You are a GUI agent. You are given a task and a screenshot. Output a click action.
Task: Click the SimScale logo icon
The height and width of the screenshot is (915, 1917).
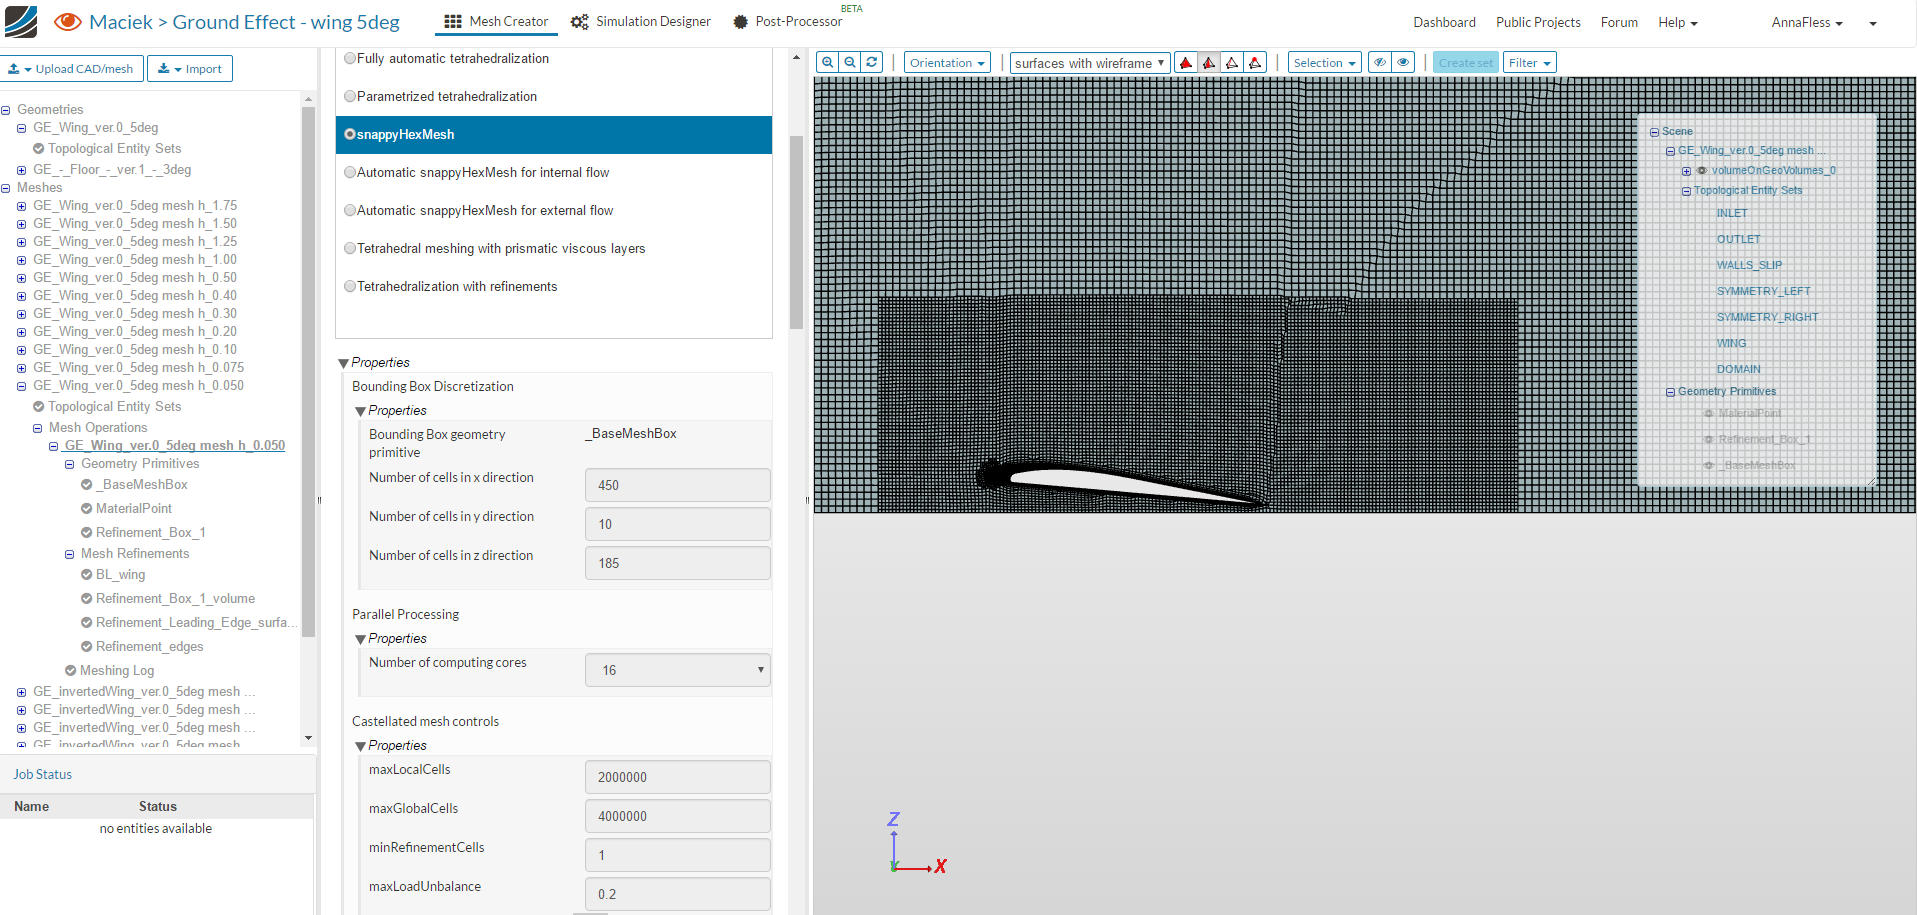point(21,21)
